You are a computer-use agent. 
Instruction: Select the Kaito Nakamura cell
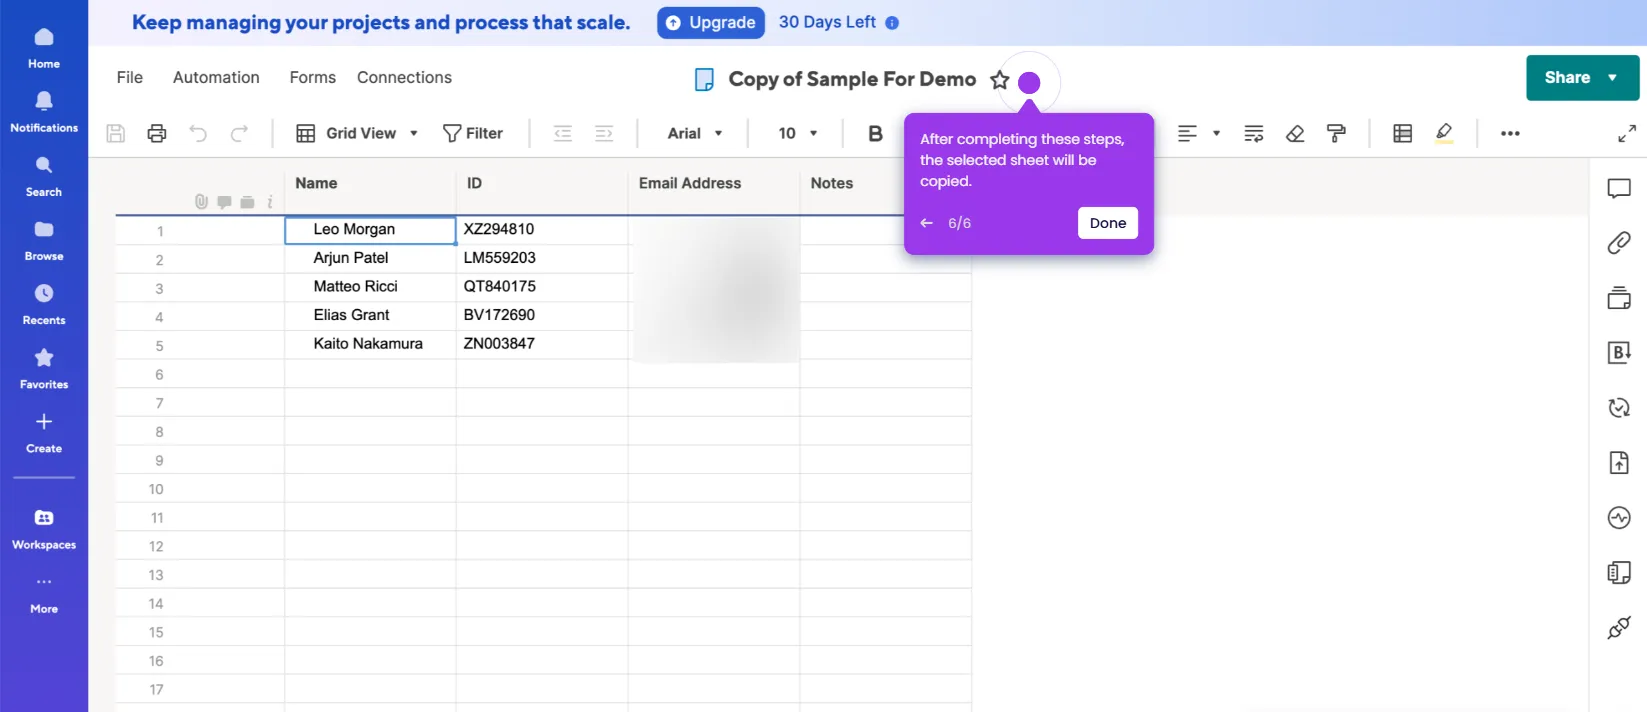coord(370,344)
